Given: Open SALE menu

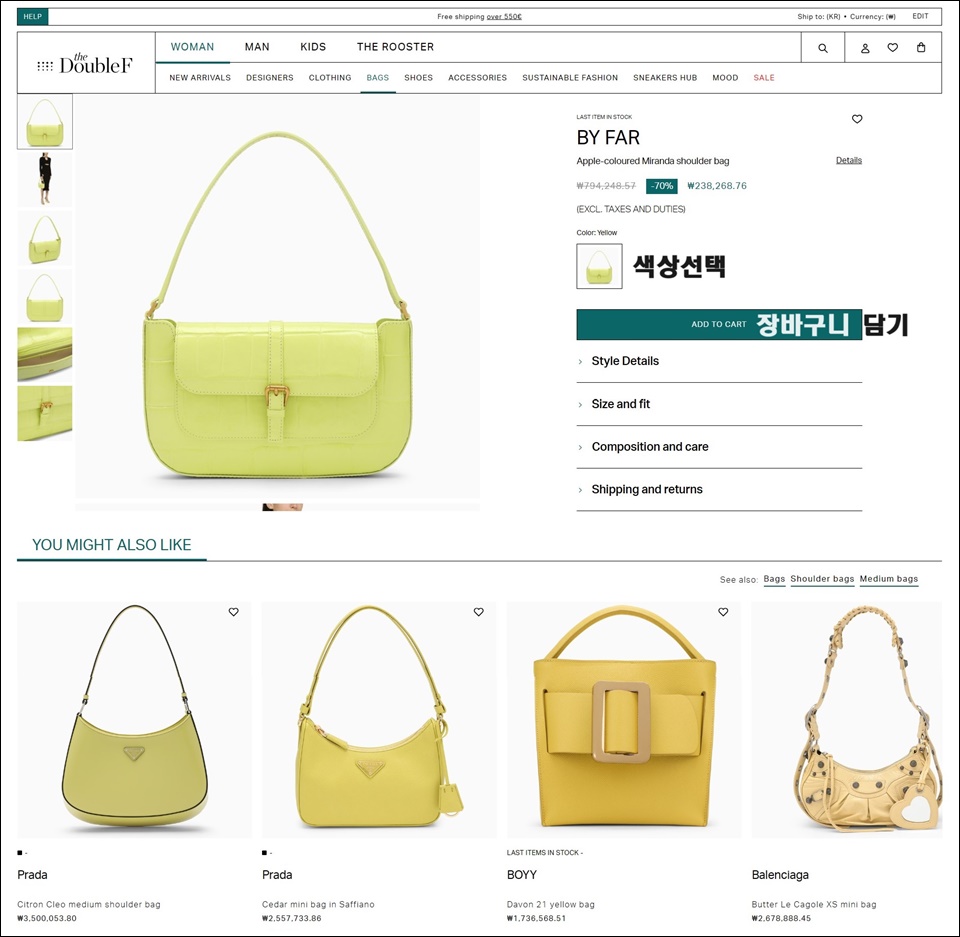Looking at the screenshot, I should tap(764, 78).
